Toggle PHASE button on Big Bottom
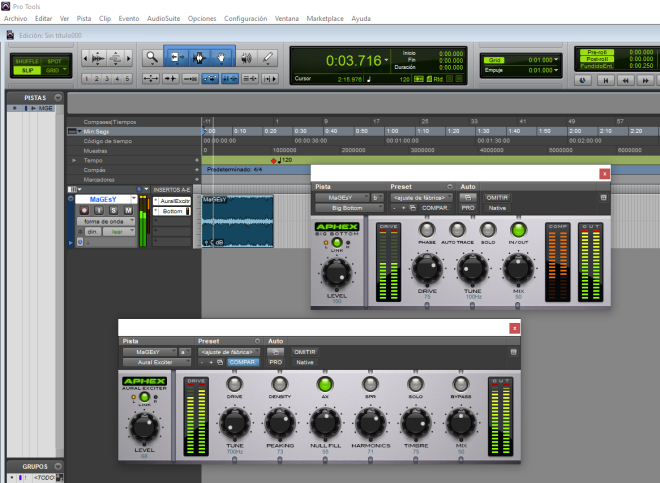 click(427, 230)
